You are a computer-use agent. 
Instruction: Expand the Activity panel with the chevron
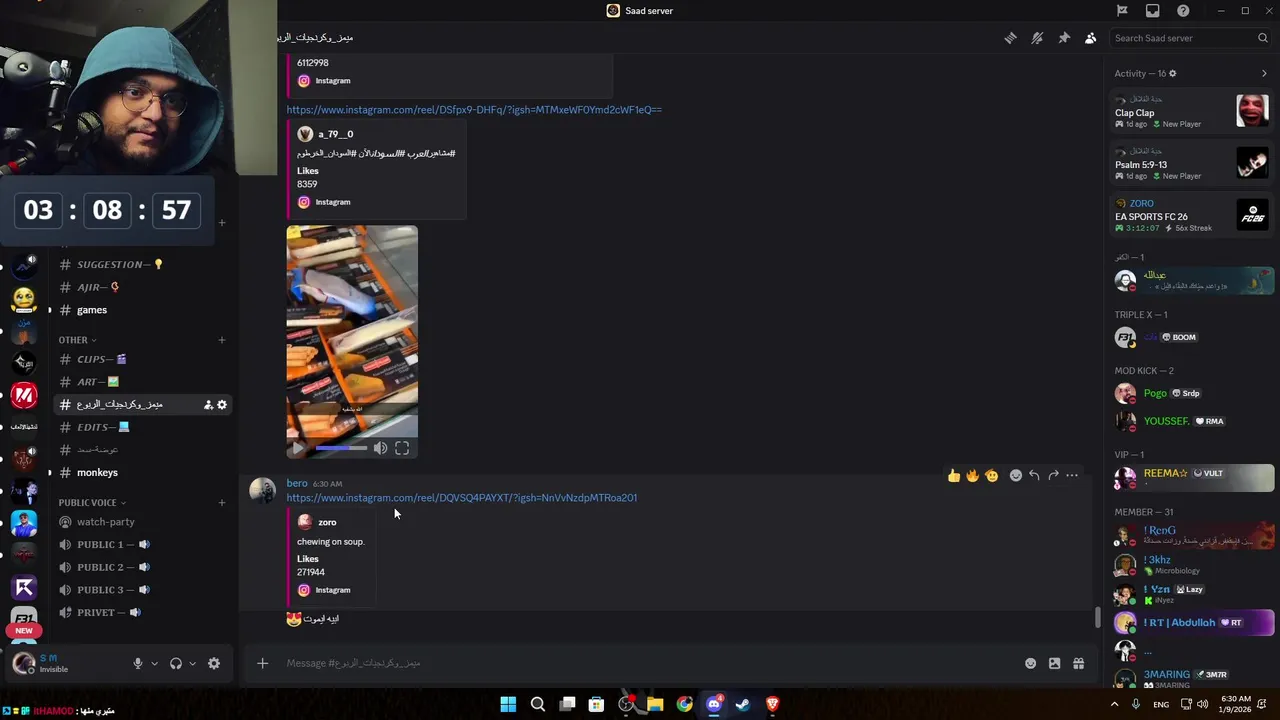(1264, 73)
